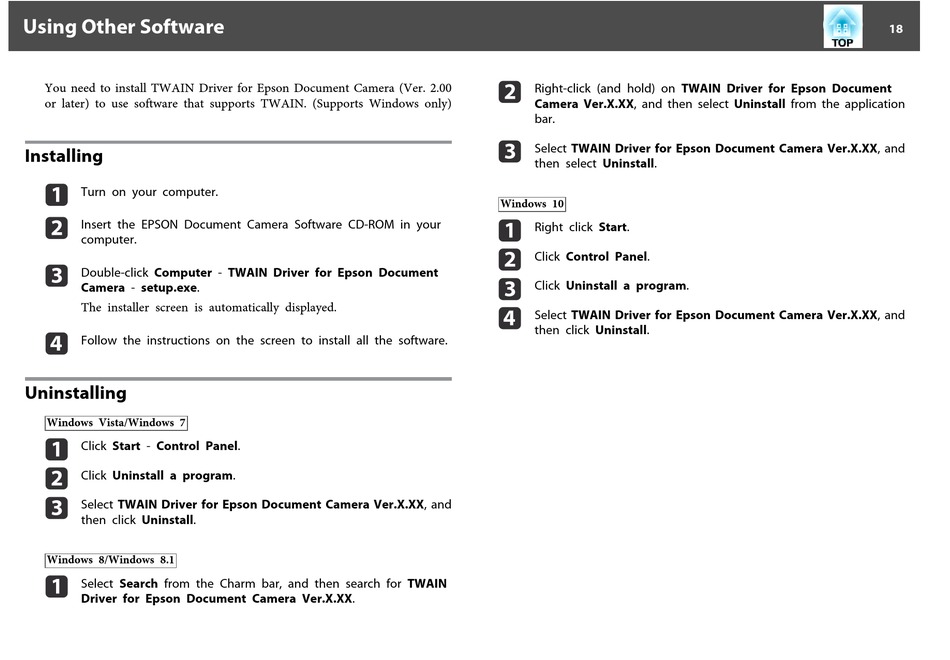Click the intro paragraph "You need to install TWAIN Driver"

[x=248, y=96]
